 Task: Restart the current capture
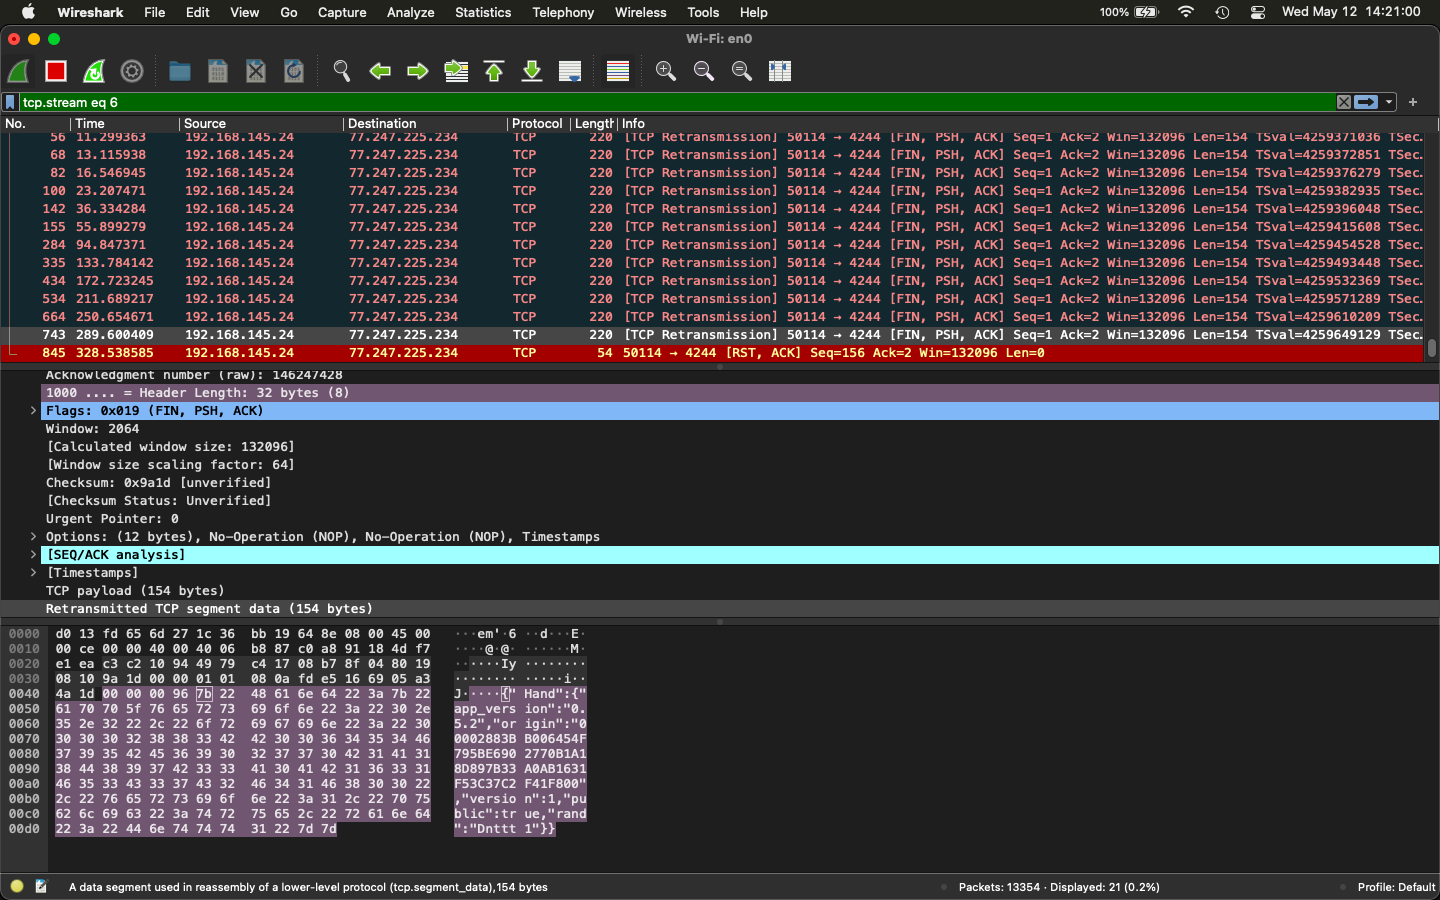93,71
